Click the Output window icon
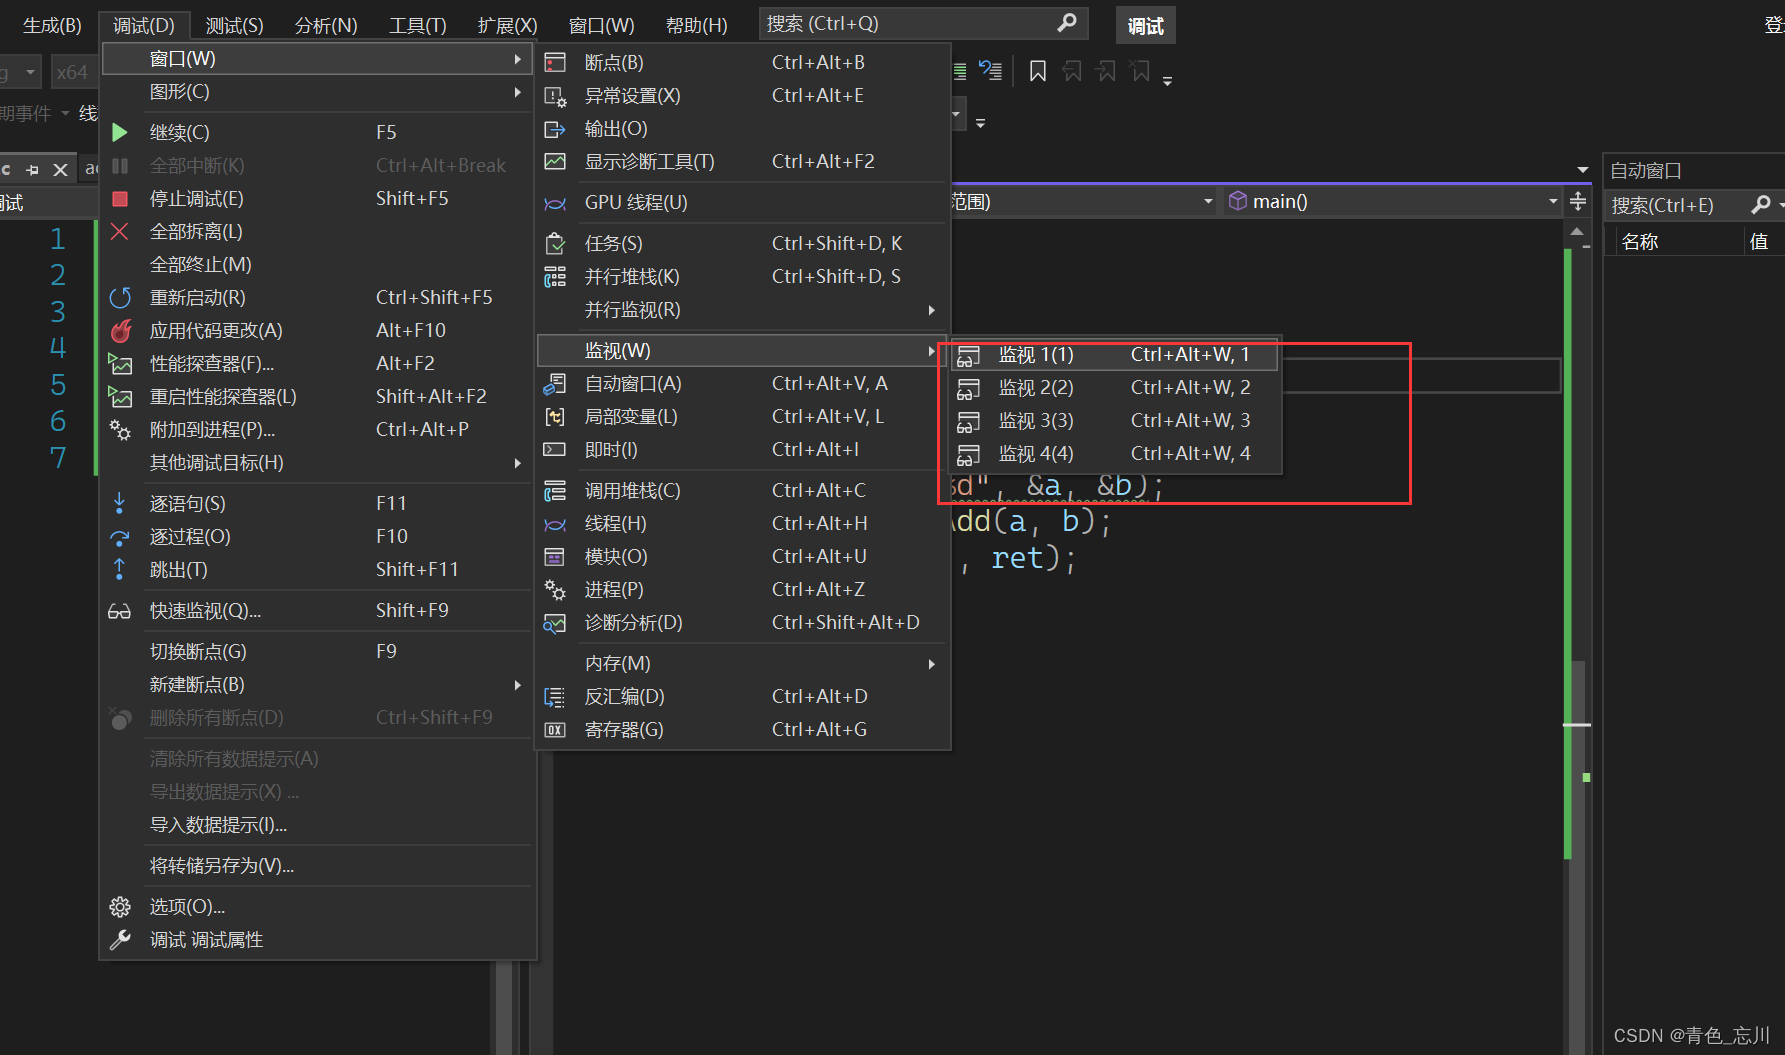Viewport: 1785px width, 1055px height. [x=555, y=128]
